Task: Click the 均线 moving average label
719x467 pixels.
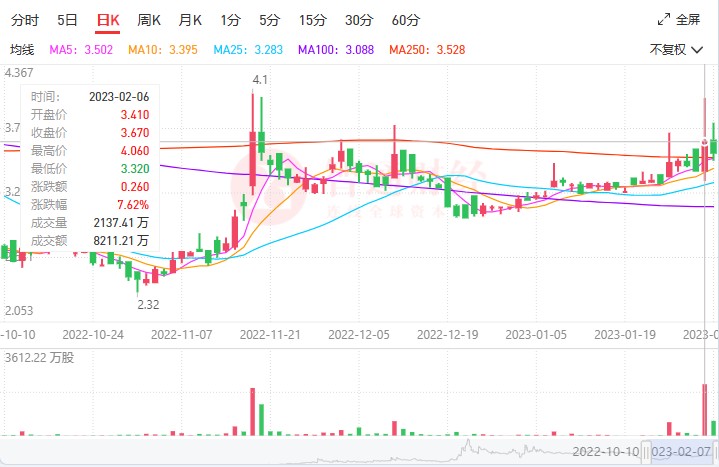Action: click(22, 50)
